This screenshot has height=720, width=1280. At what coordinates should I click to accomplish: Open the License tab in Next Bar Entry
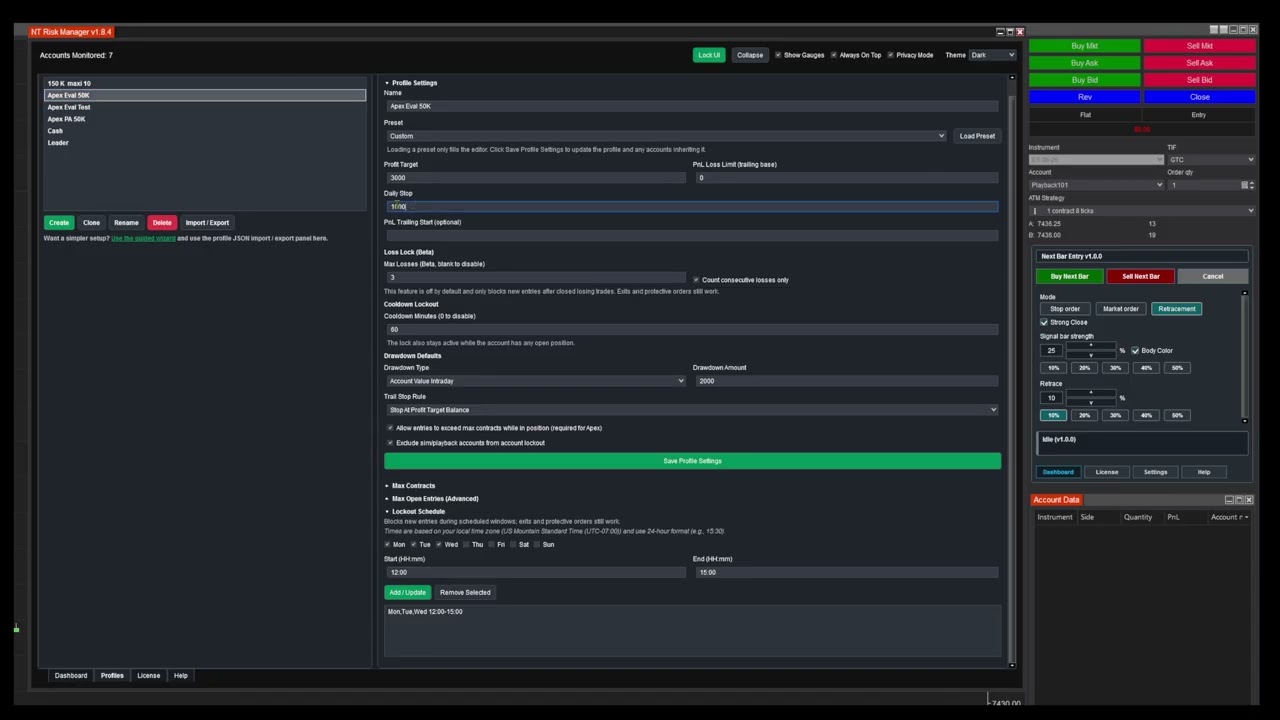[1107, 472]
